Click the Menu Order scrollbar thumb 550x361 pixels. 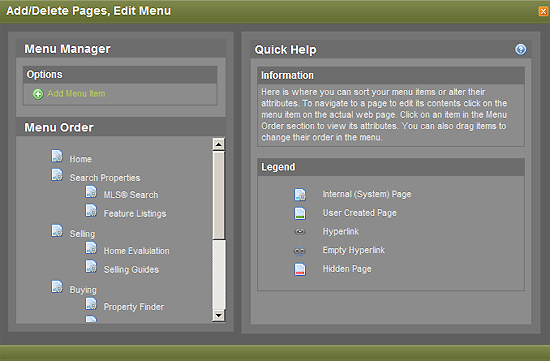219,195
